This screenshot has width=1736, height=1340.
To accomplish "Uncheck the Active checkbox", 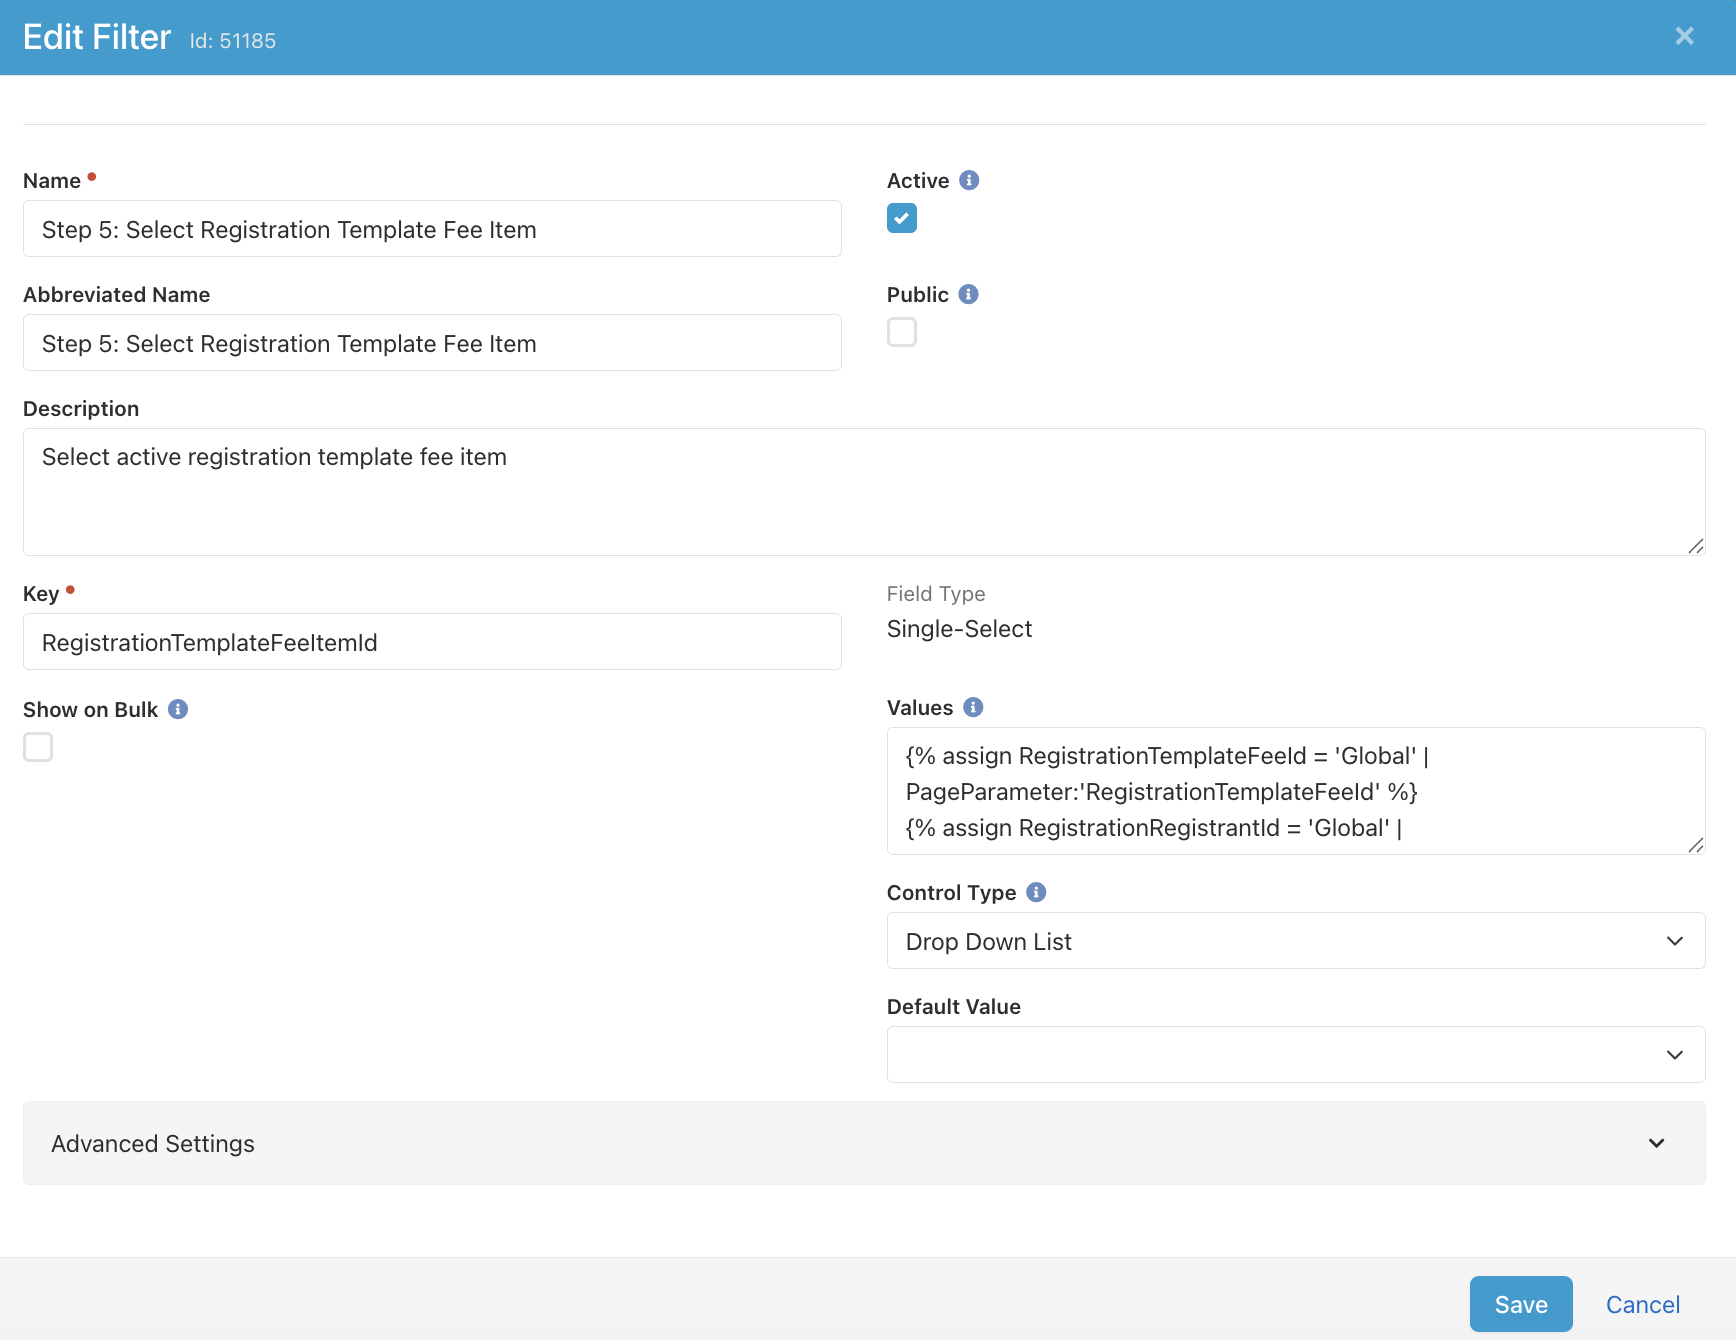I will click(902, 218).
